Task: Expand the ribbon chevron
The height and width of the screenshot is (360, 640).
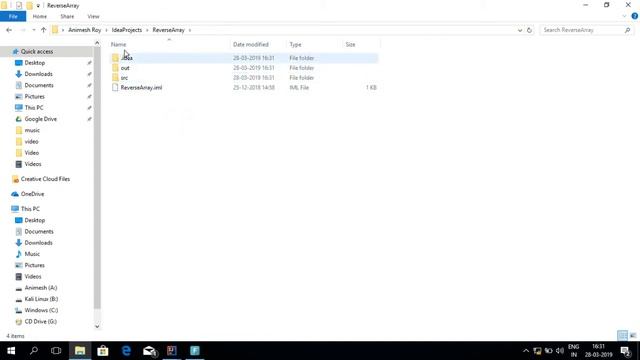Action: coord(624,16)
